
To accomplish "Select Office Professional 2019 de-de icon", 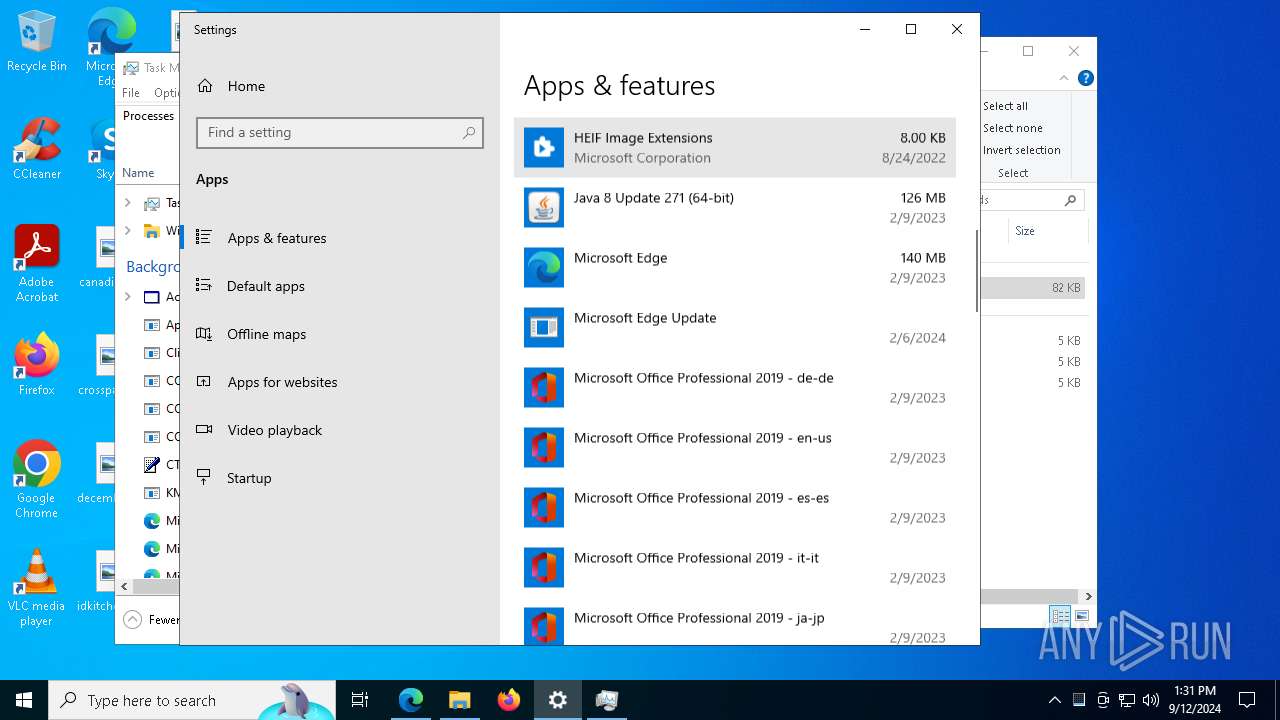I will coord(544,388).
